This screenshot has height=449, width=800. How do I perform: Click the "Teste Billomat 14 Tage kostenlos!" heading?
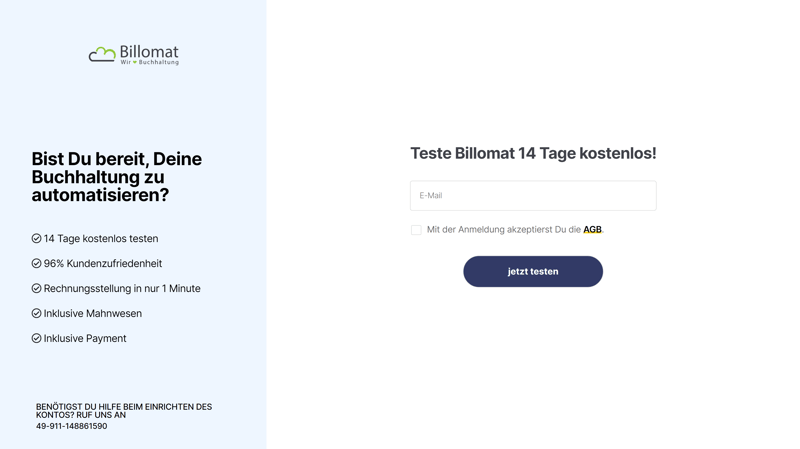tap(533, 153)
